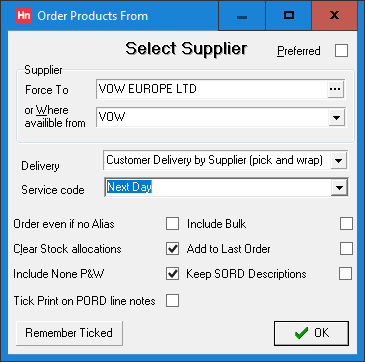Tick Print on PORD line notes checkbox

pyautogui.click(x=172, y=301)
